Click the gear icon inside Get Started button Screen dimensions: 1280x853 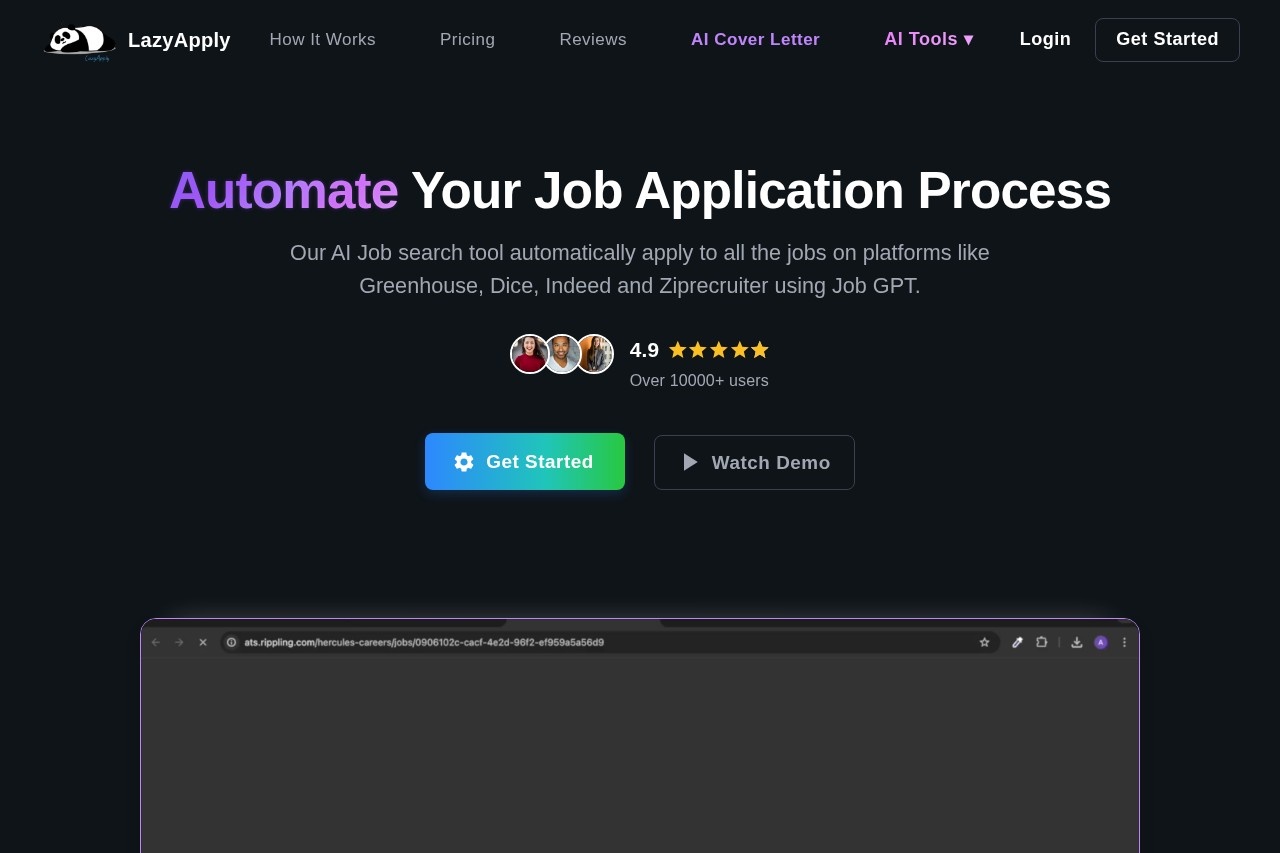pos(464,461)
